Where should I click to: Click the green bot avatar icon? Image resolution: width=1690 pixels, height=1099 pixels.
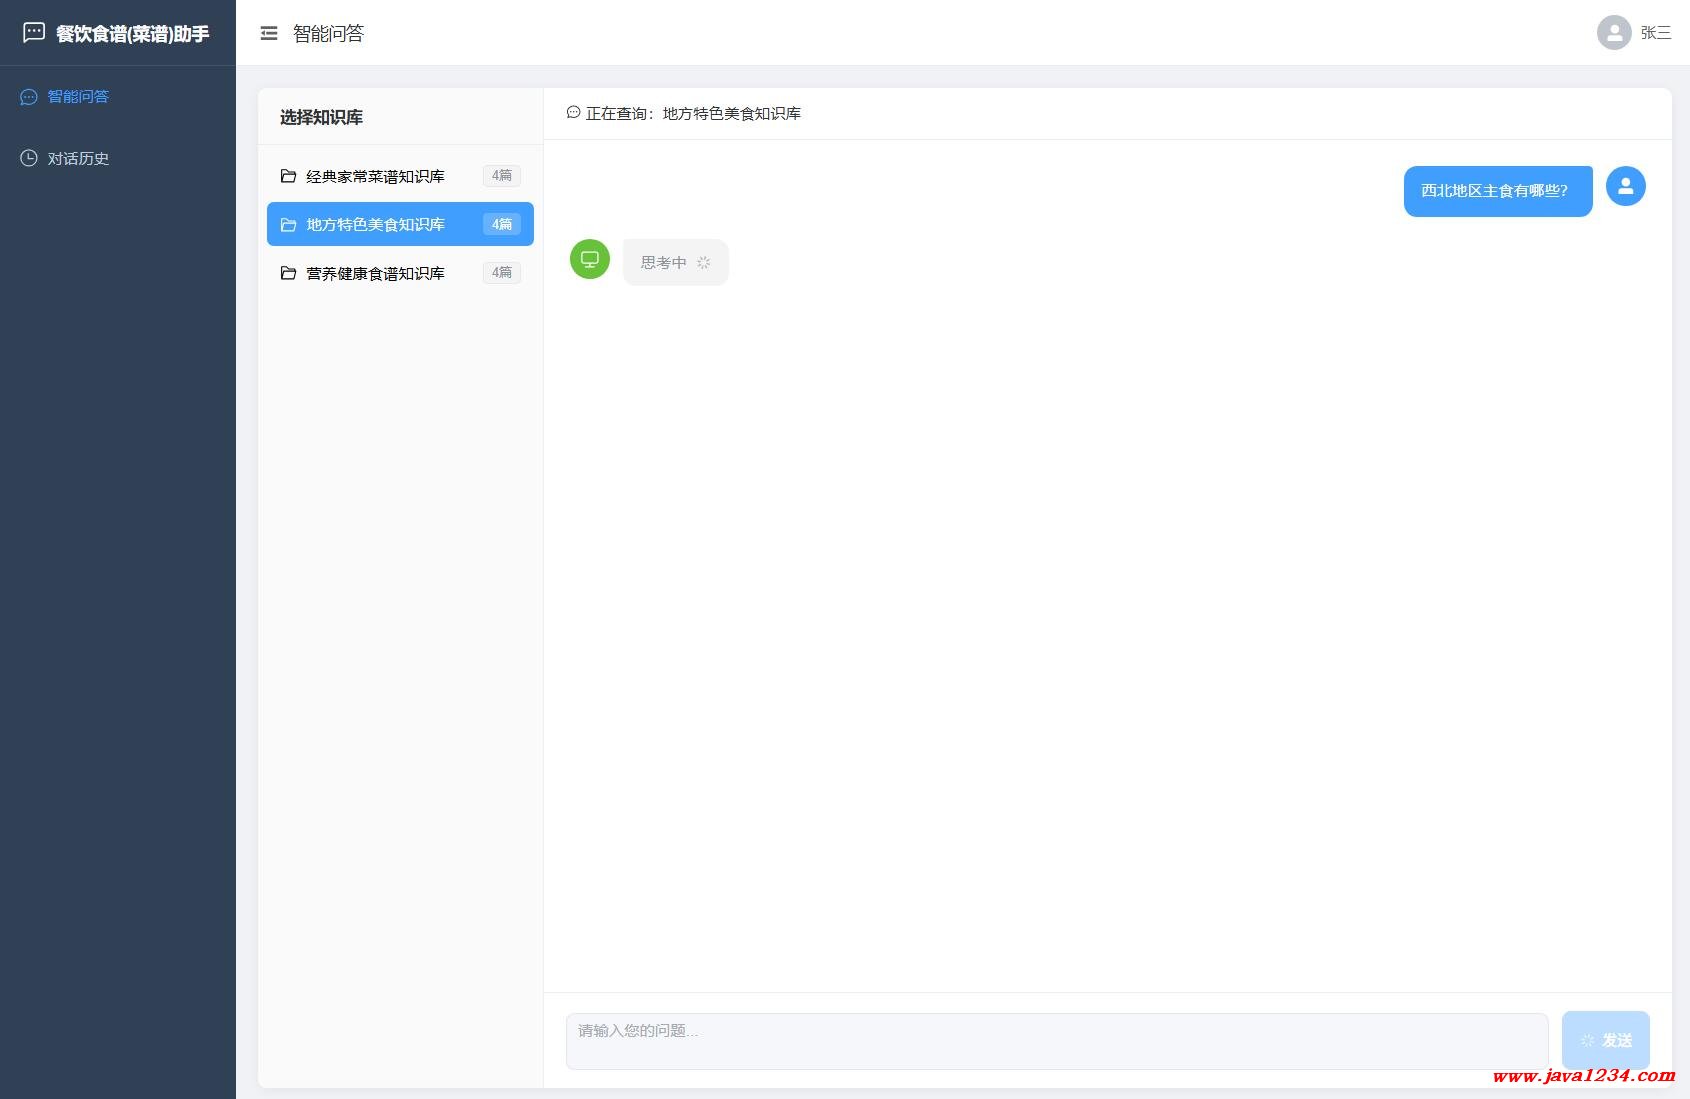click(x=590, y=260)
